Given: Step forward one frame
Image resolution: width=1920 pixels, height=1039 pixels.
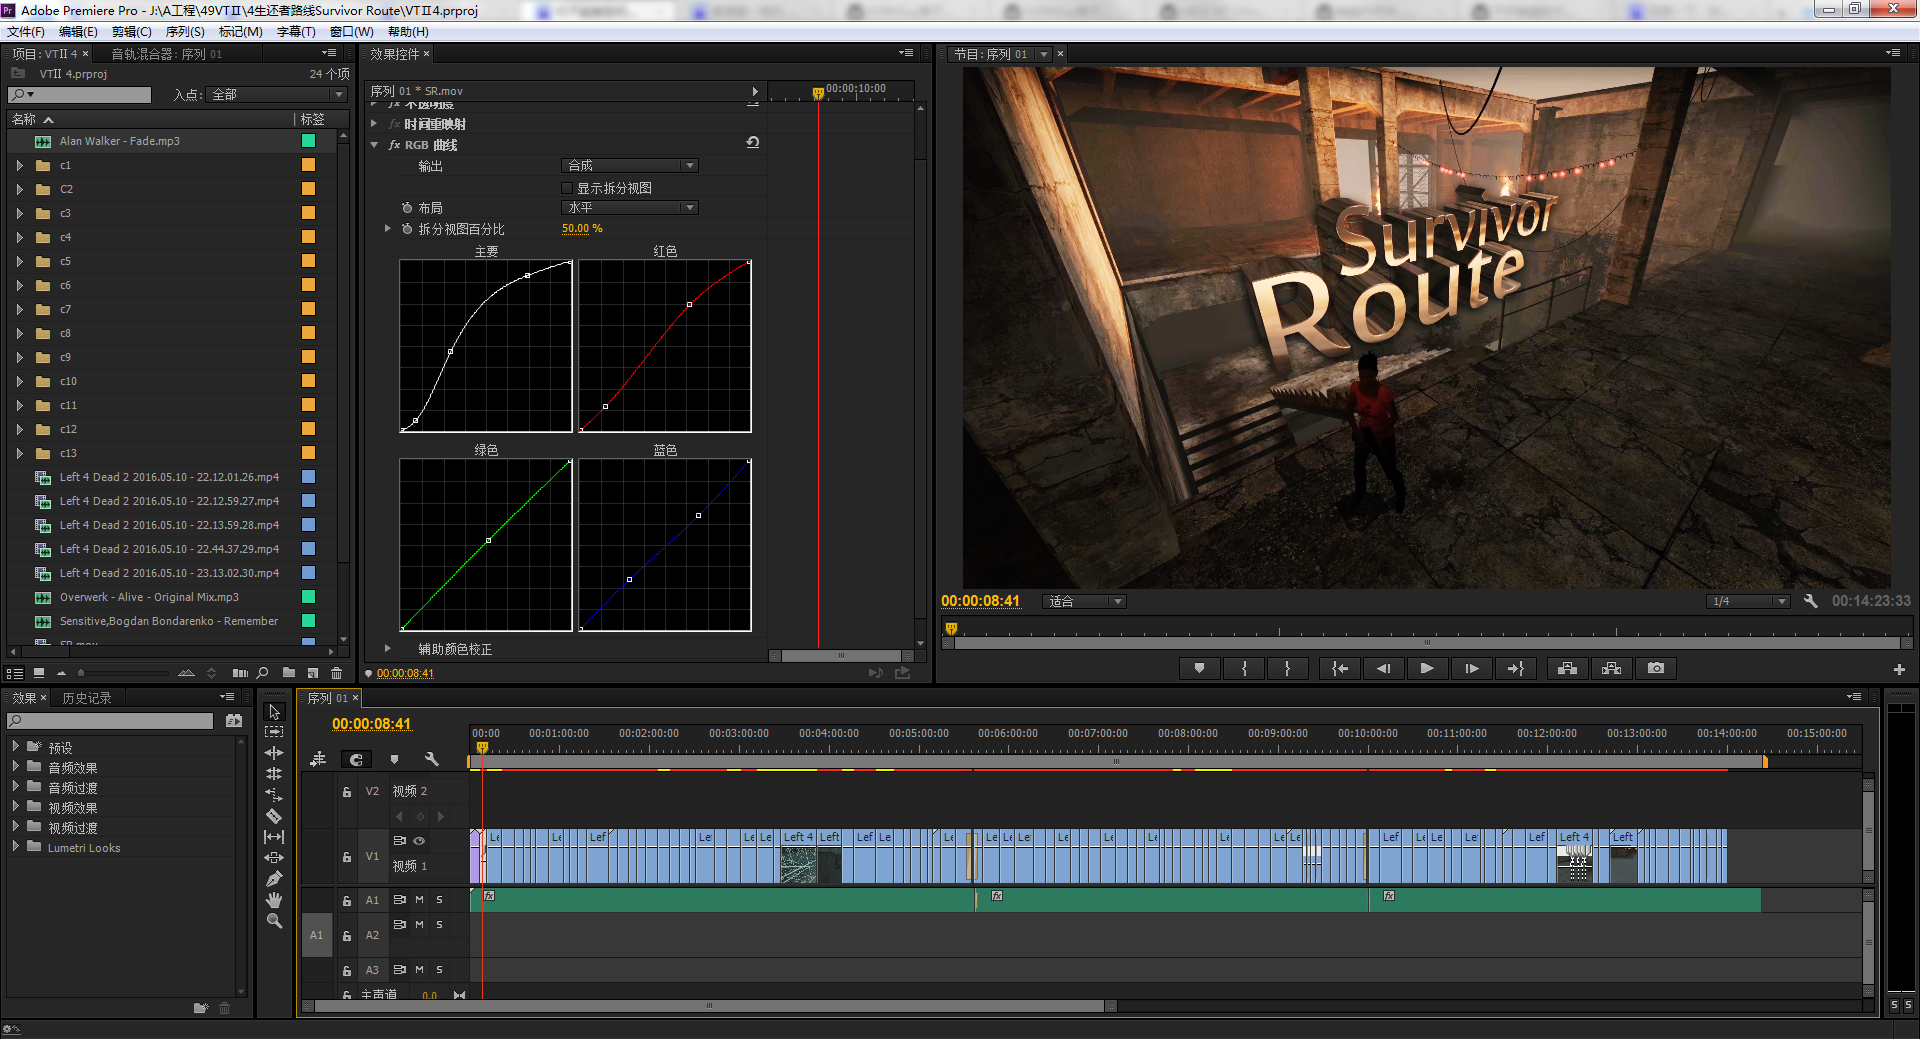Looking at the screenshot, I should [x=1471, y=668].
